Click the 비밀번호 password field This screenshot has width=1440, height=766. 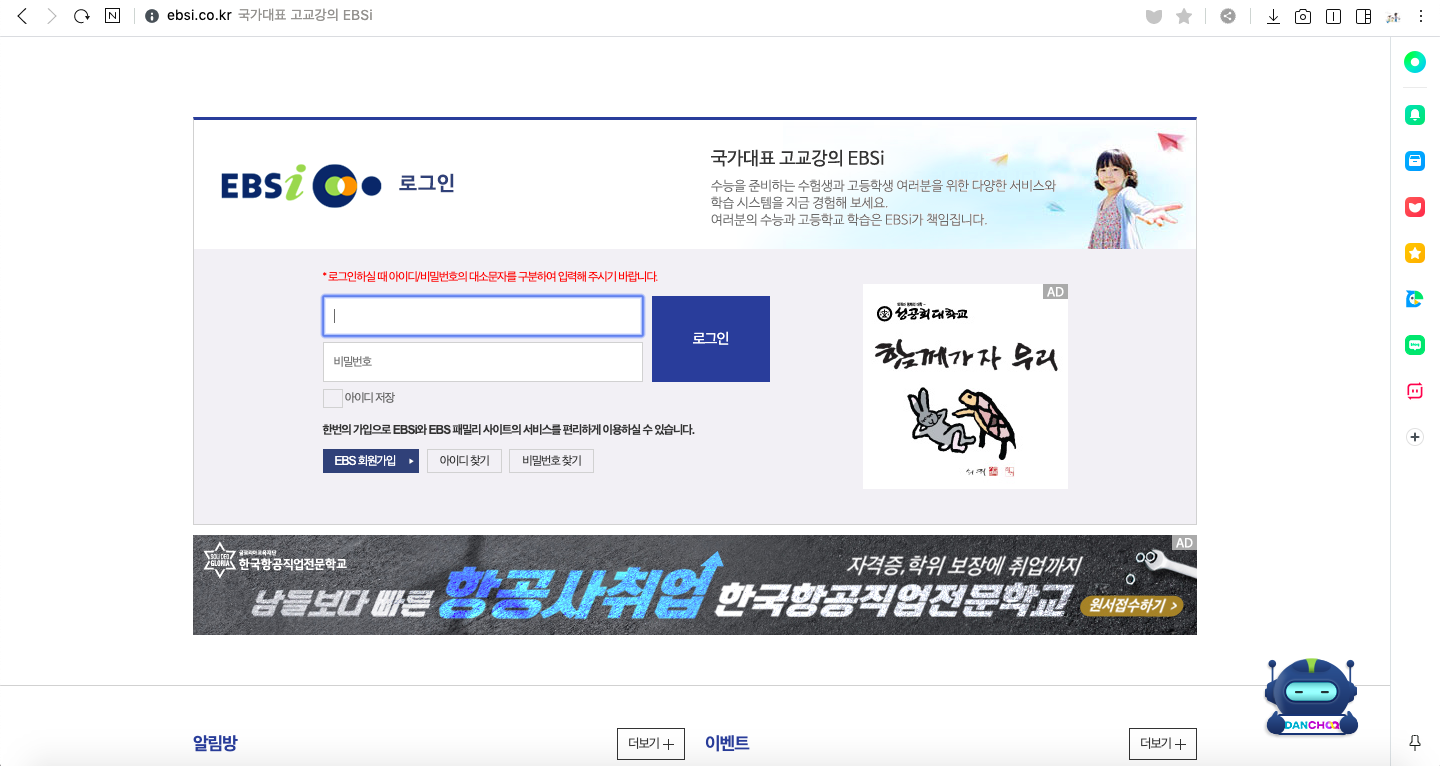tap(483, 362)
